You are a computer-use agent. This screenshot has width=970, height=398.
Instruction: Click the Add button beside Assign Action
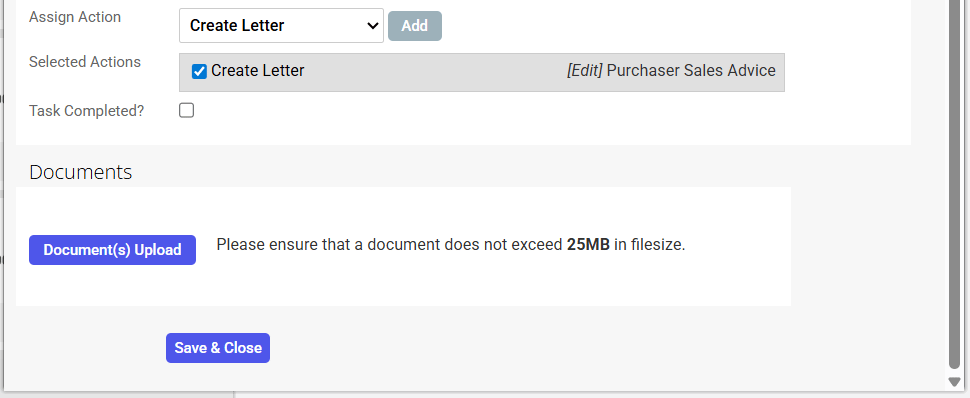tap(414, 25)
